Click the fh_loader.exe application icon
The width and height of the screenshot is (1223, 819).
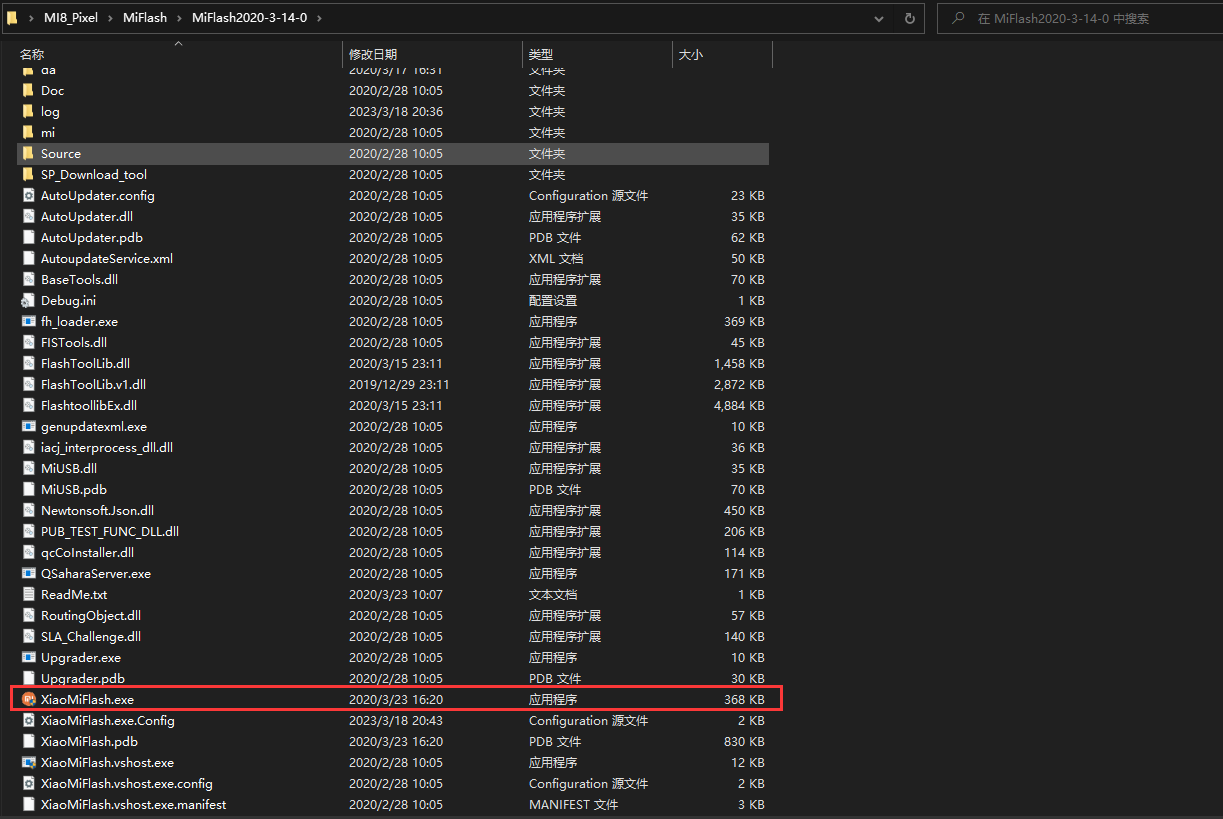coord(28,321)
